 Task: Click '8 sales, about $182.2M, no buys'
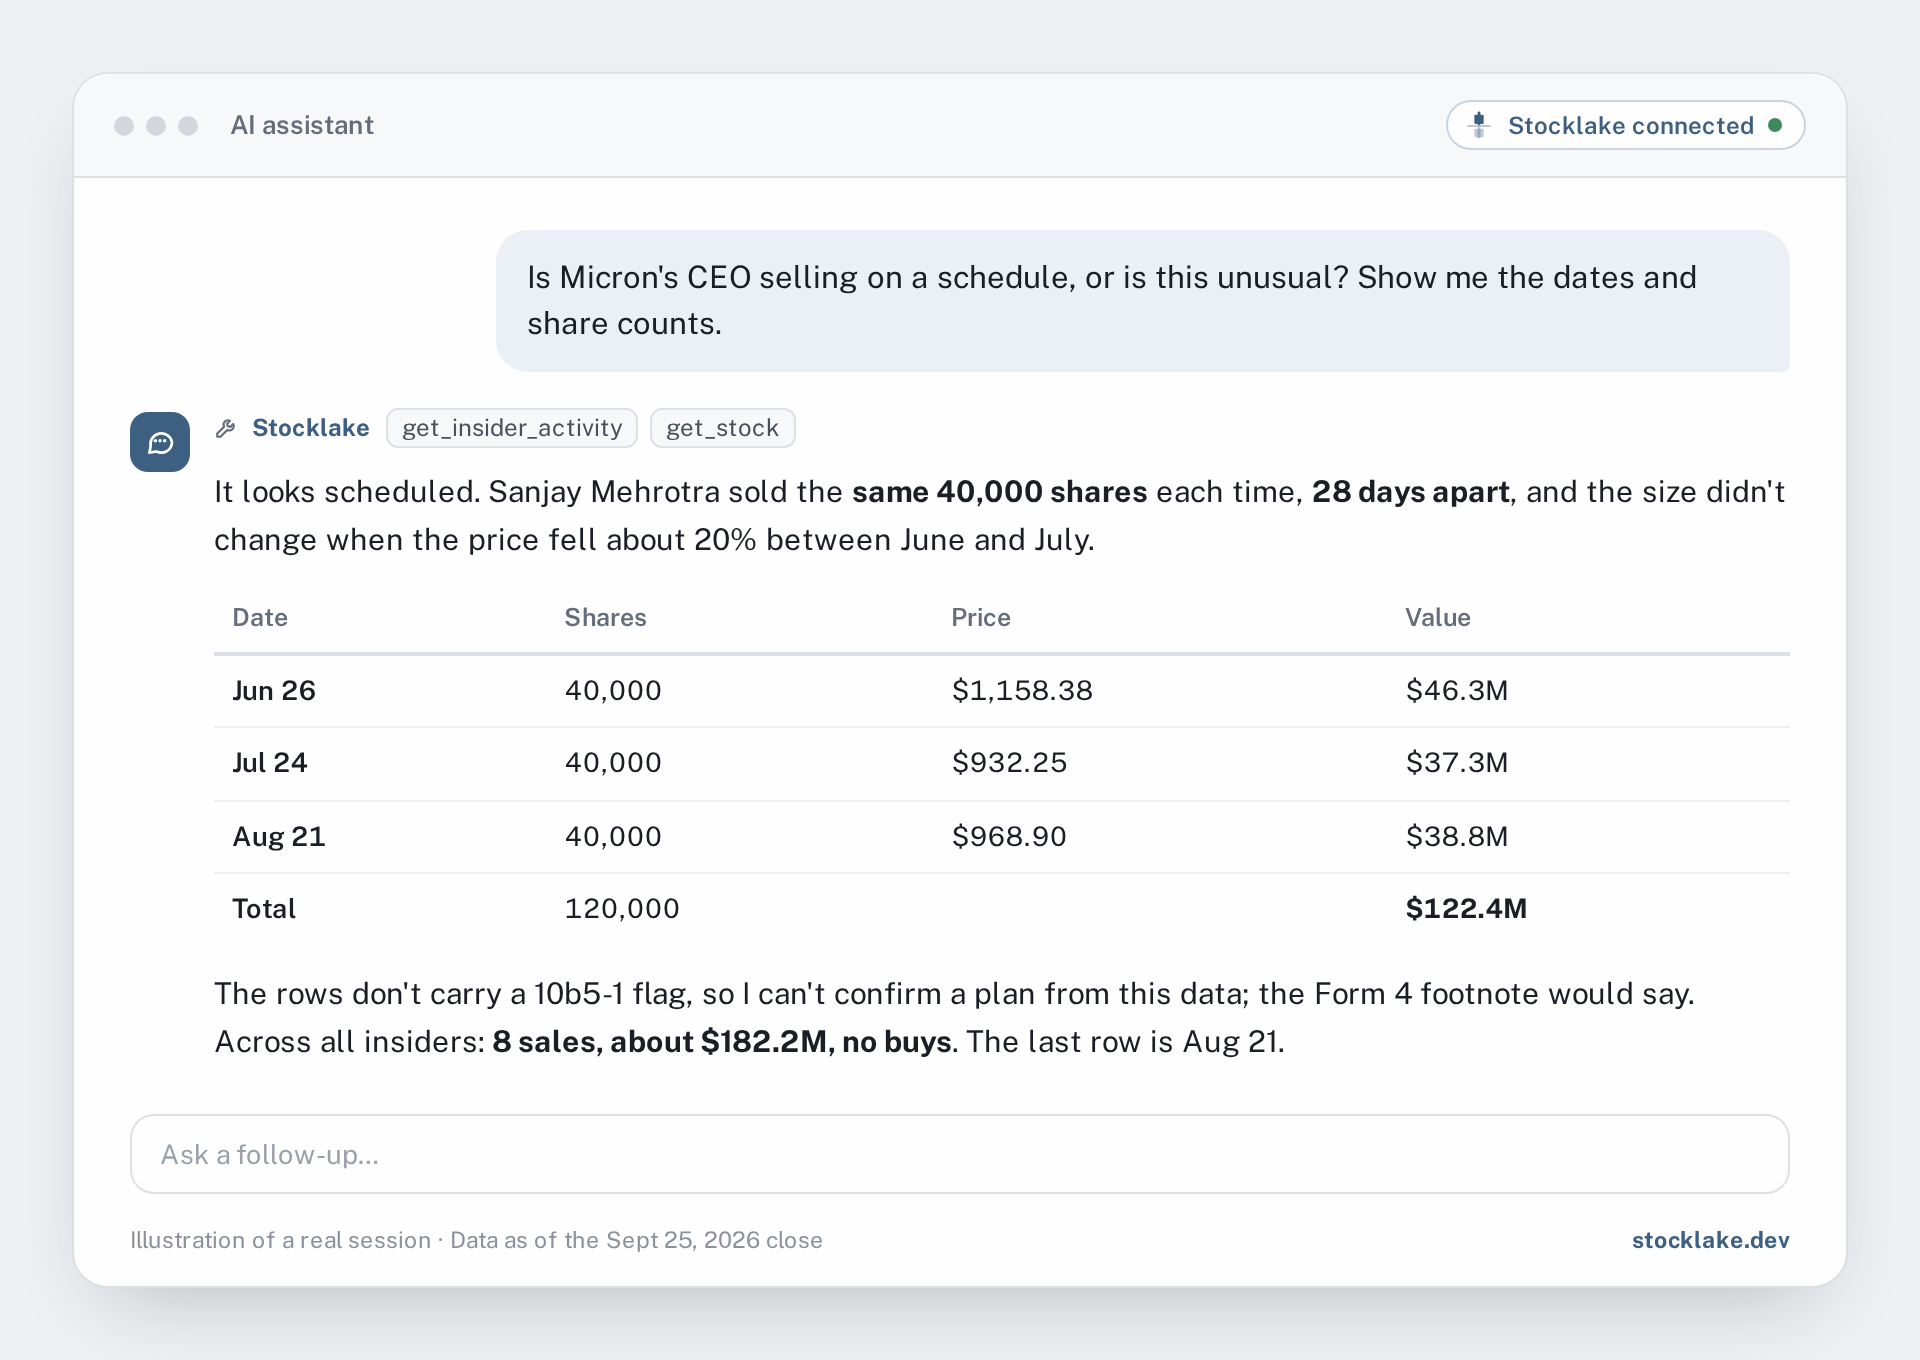[722, 1042]
